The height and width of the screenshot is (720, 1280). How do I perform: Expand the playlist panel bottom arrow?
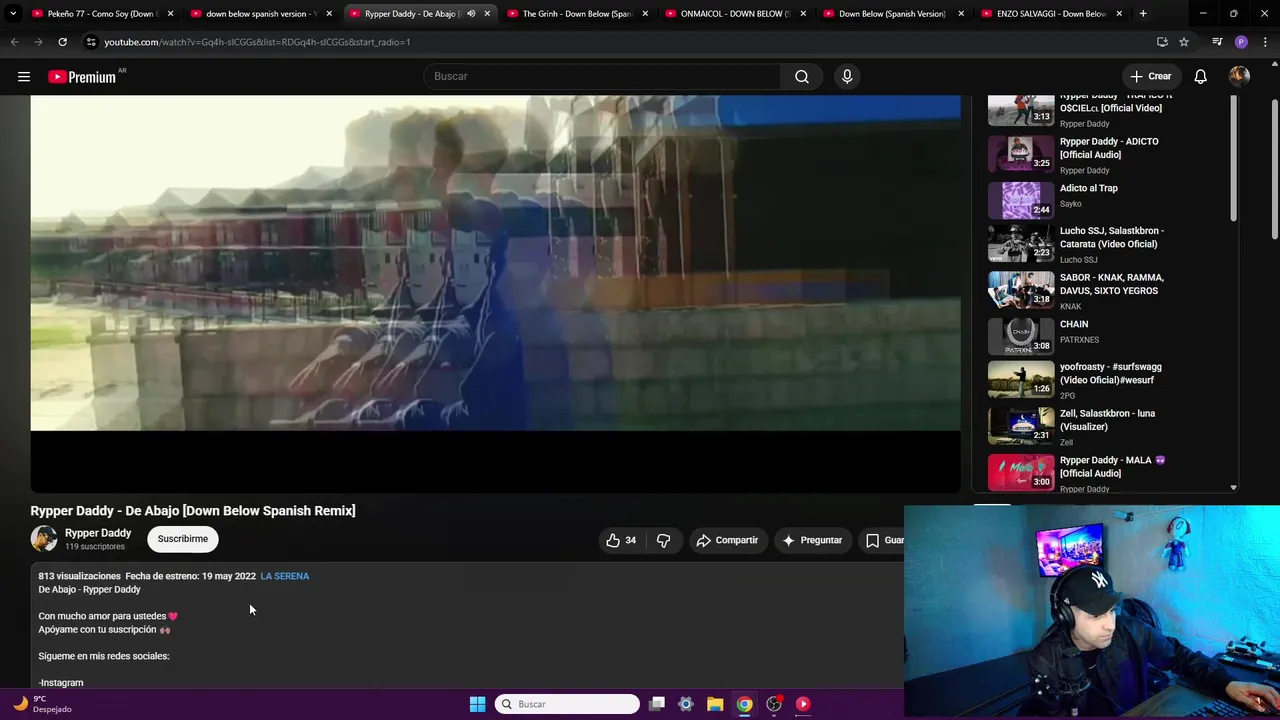point(1233,488)
